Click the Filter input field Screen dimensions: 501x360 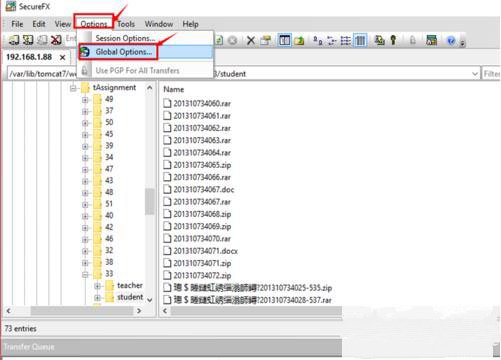491,74
